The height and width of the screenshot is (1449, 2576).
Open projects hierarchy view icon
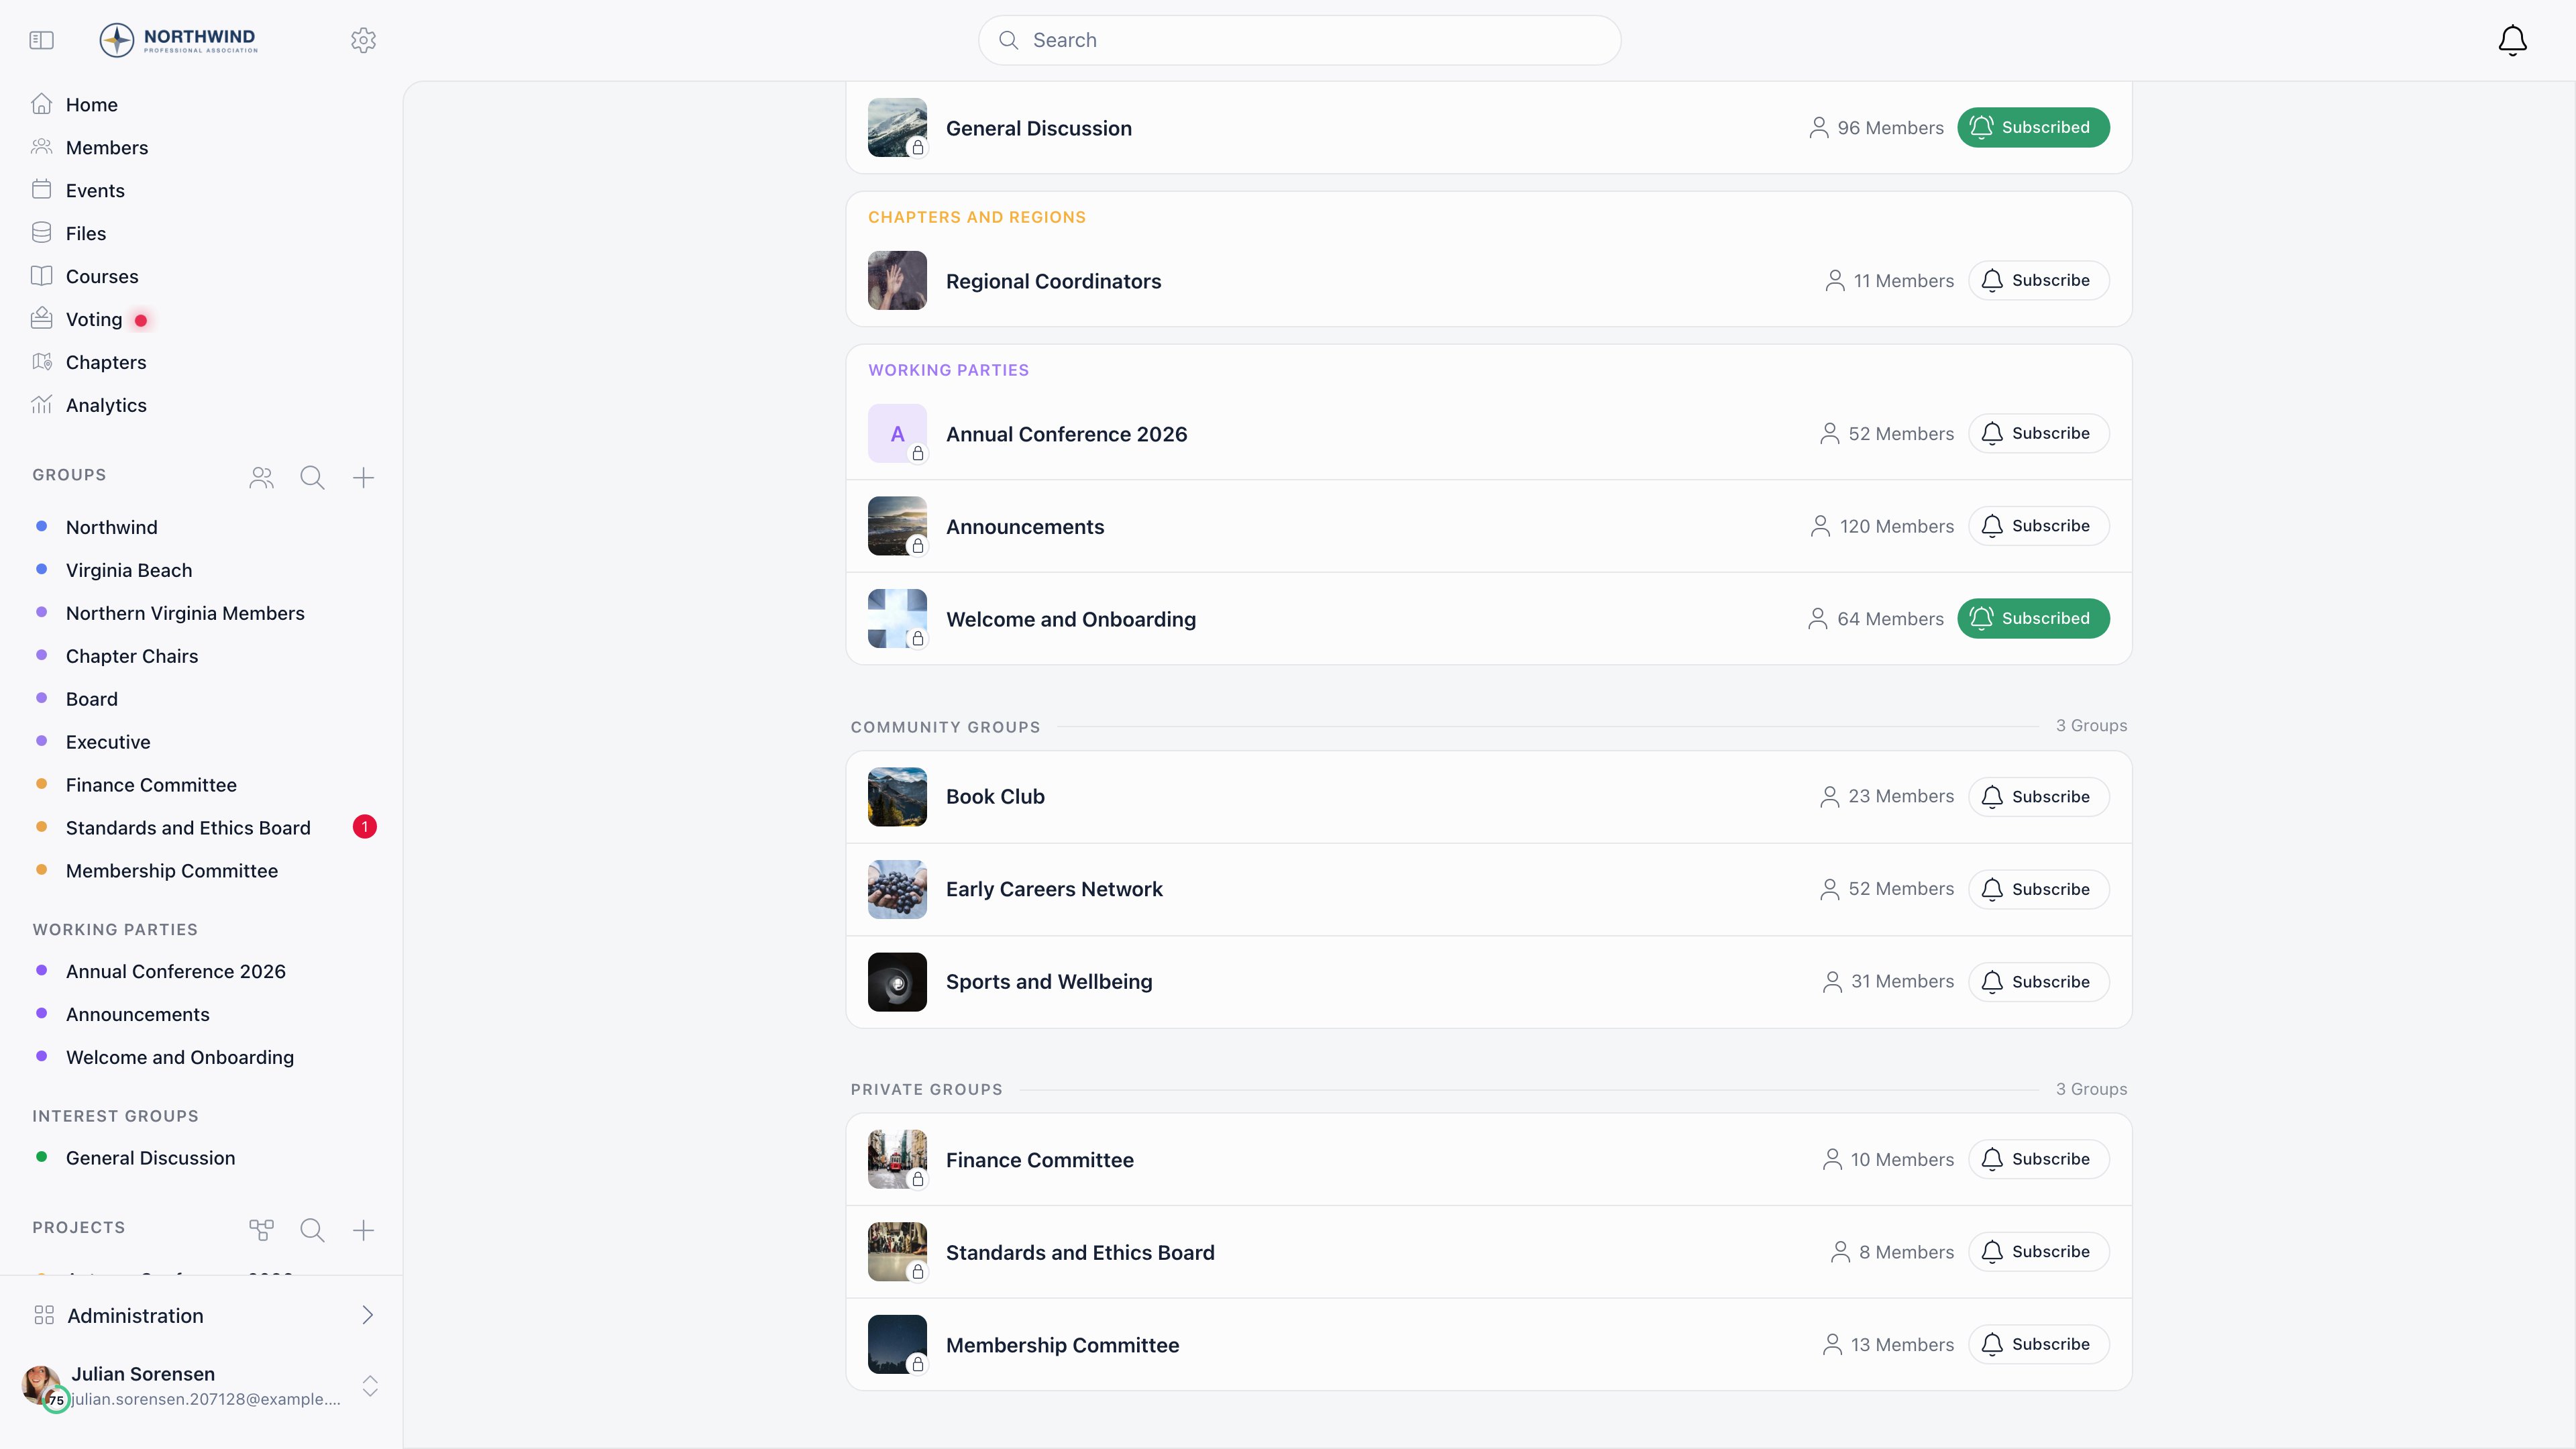coord(261,1230)
